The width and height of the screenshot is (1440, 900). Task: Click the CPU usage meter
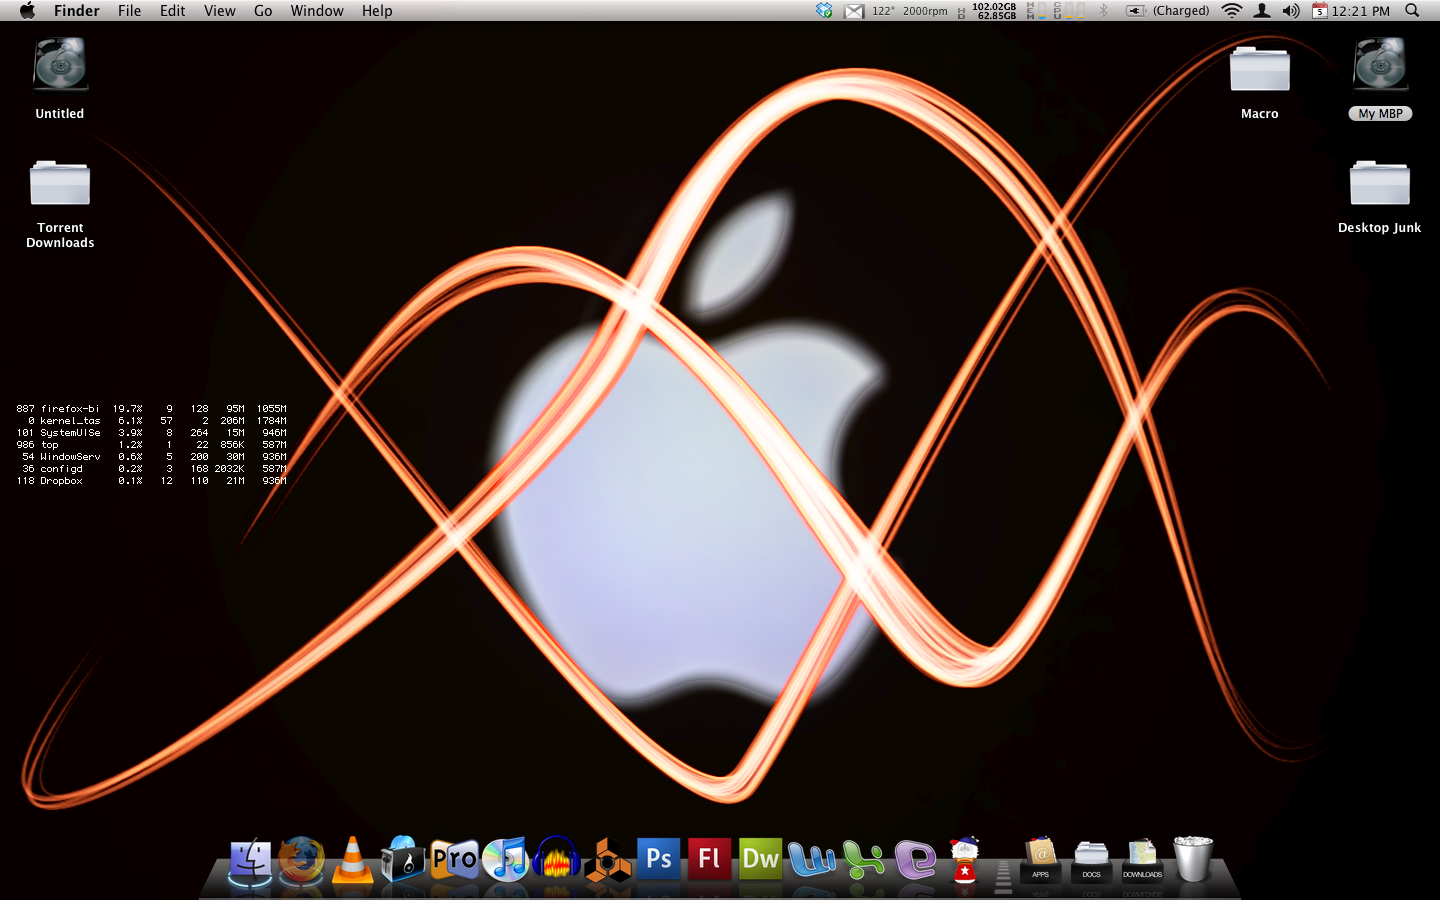coord(1068,11)
